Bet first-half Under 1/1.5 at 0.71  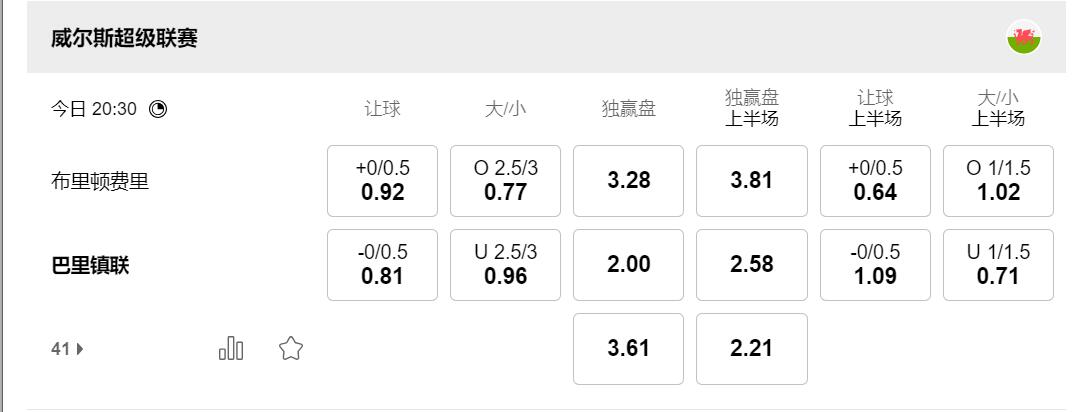click(998, 265)
